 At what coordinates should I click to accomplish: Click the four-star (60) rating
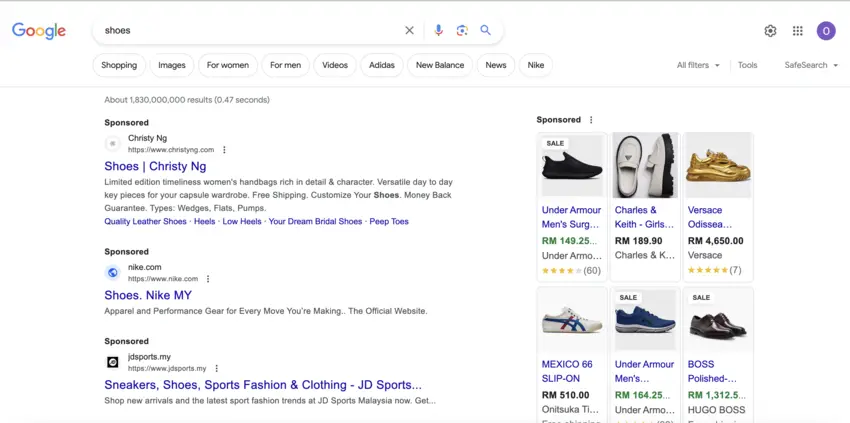[x=571, y=270]
